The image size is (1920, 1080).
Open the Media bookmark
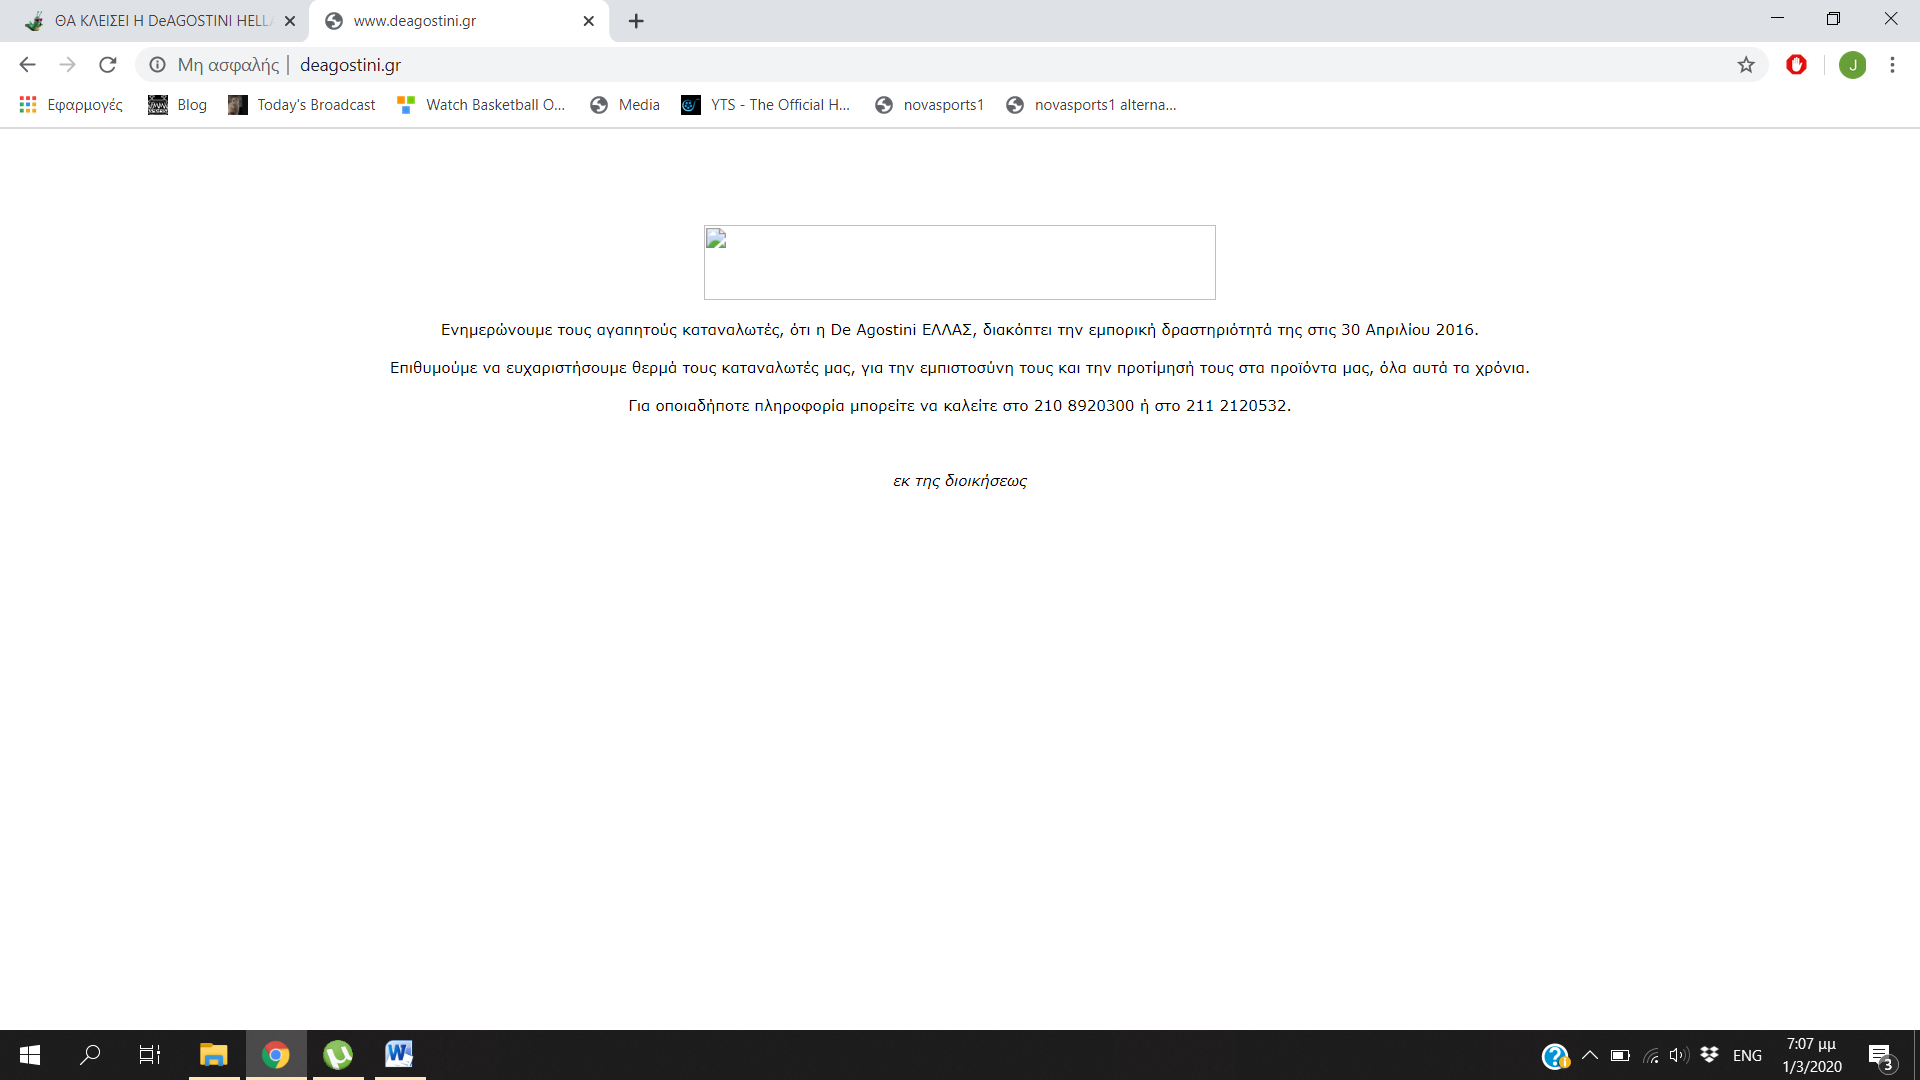pos(625,105)
